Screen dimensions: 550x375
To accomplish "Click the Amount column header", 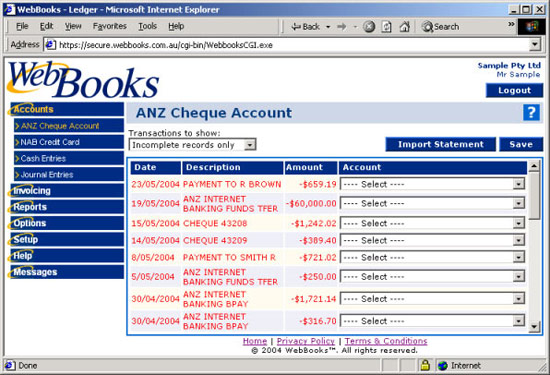I will coord(310,167).
